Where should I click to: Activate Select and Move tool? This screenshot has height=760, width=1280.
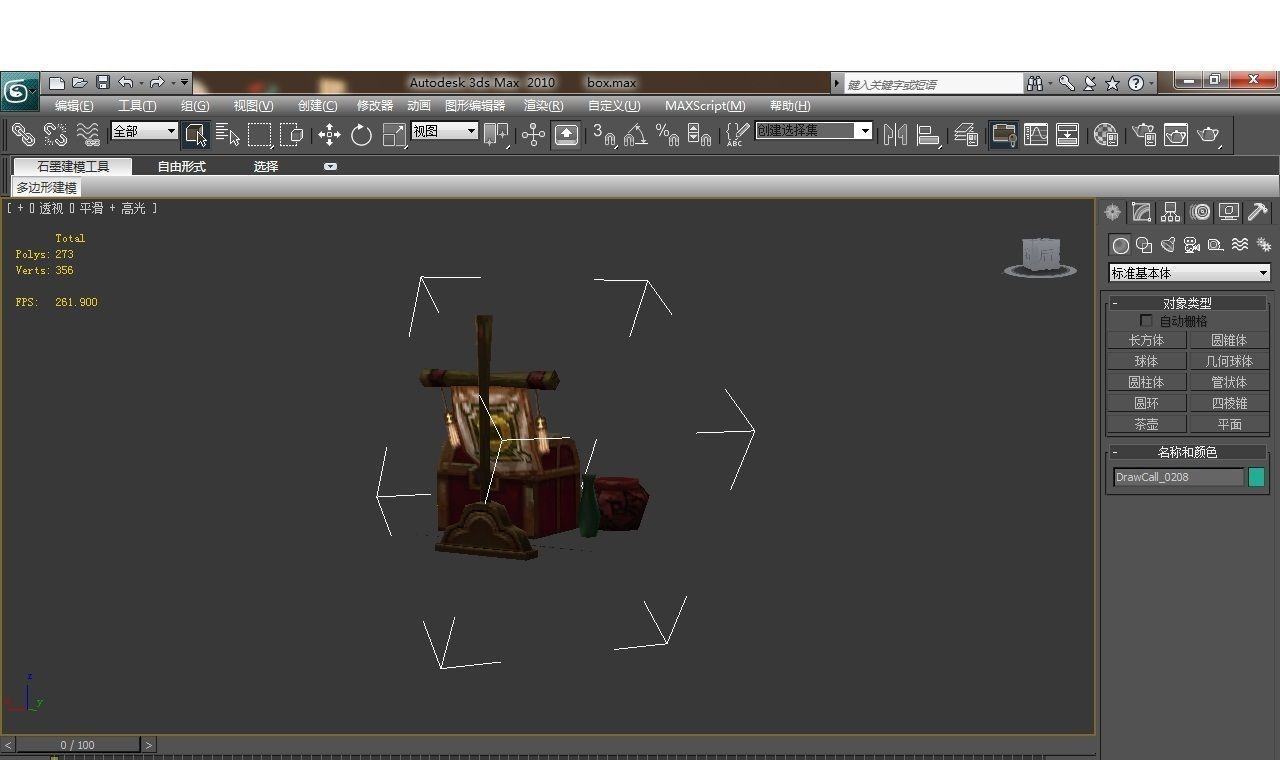point(329,134)
